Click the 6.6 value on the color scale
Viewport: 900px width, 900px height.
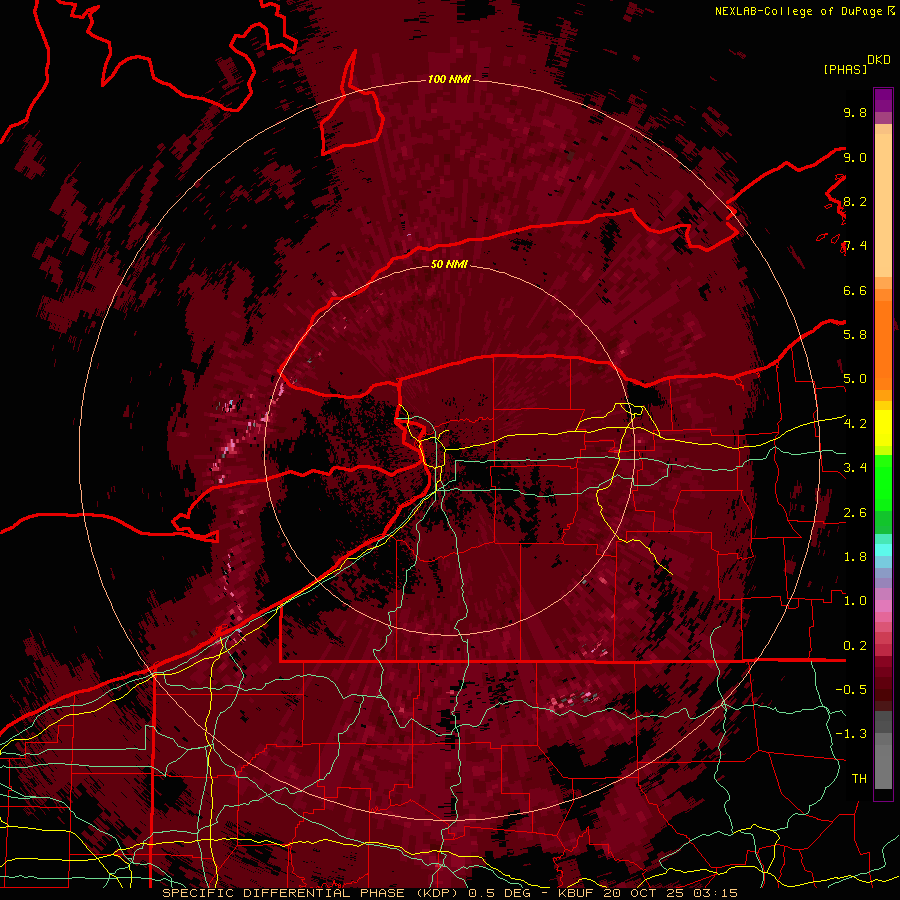(855, 290)
